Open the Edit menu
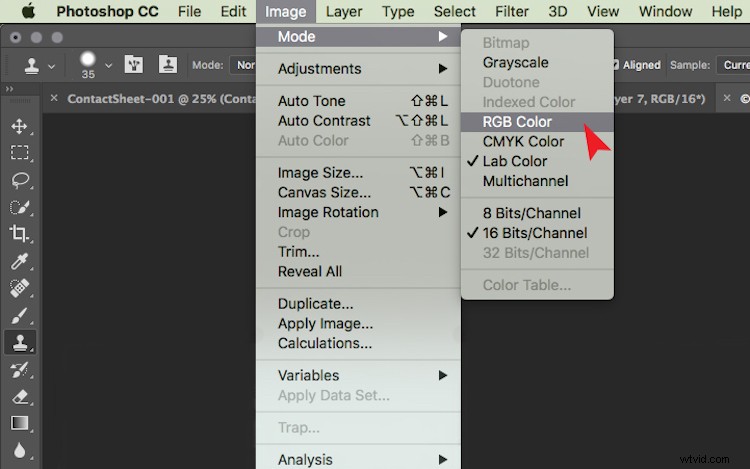750x469 pixels. click(233, 11)
